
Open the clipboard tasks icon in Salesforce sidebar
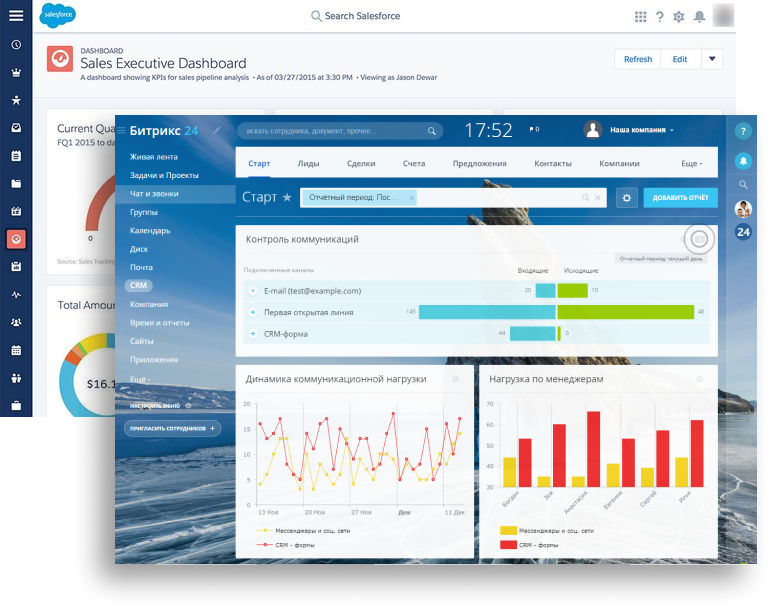(x=16, y=156)
